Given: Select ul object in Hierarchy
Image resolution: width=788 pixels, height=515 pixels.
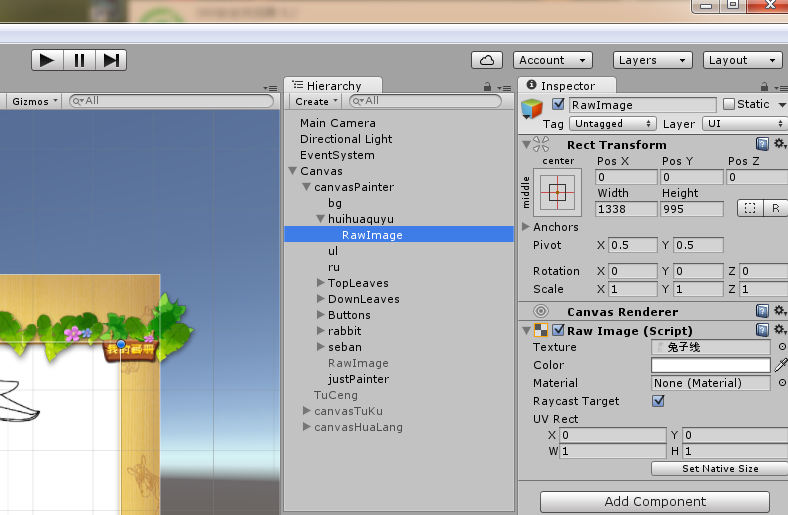Looking at the screenshot, I should [x=333, y=251].
